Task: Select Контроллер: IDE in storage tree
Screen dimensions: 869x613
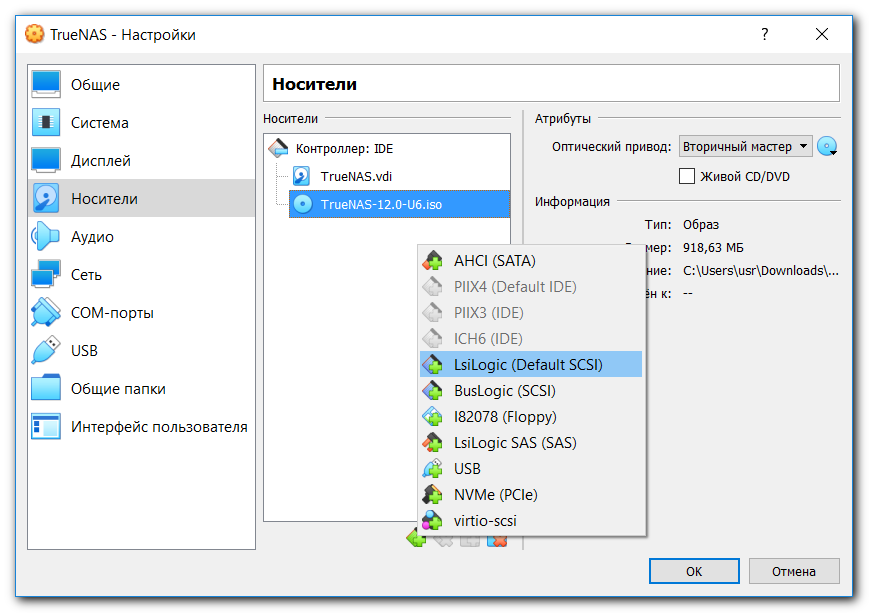Action: point(344,149)
